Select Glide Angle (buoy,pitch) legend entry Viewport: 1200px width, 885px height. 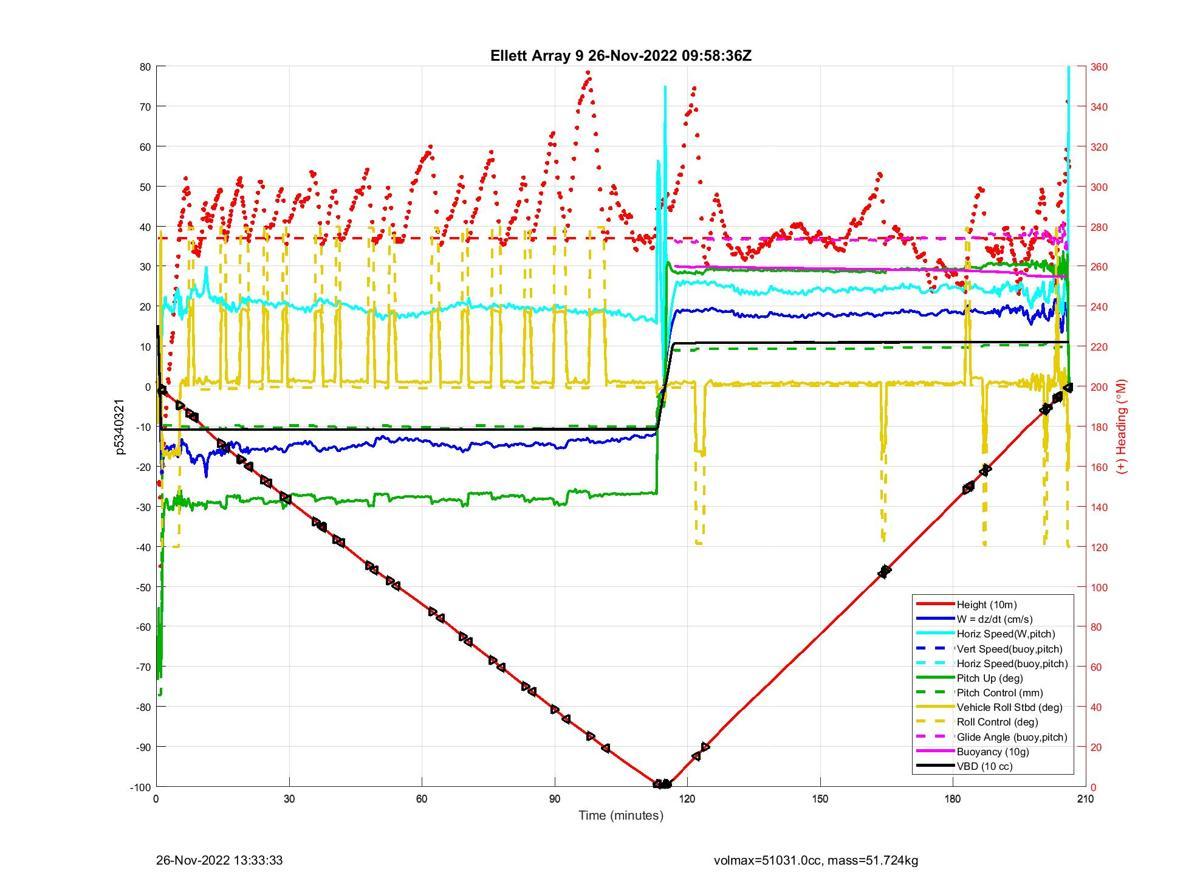pyautogui.click(x=993, y=737)
